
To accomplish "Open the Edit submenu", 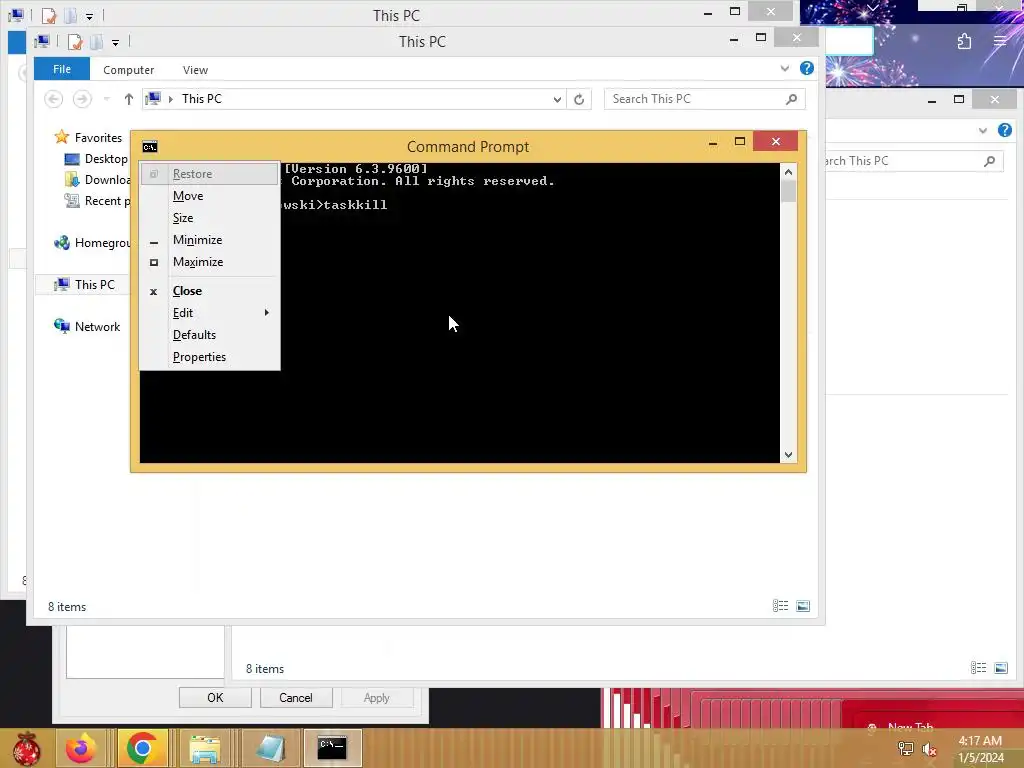I will tap(210, 313).
